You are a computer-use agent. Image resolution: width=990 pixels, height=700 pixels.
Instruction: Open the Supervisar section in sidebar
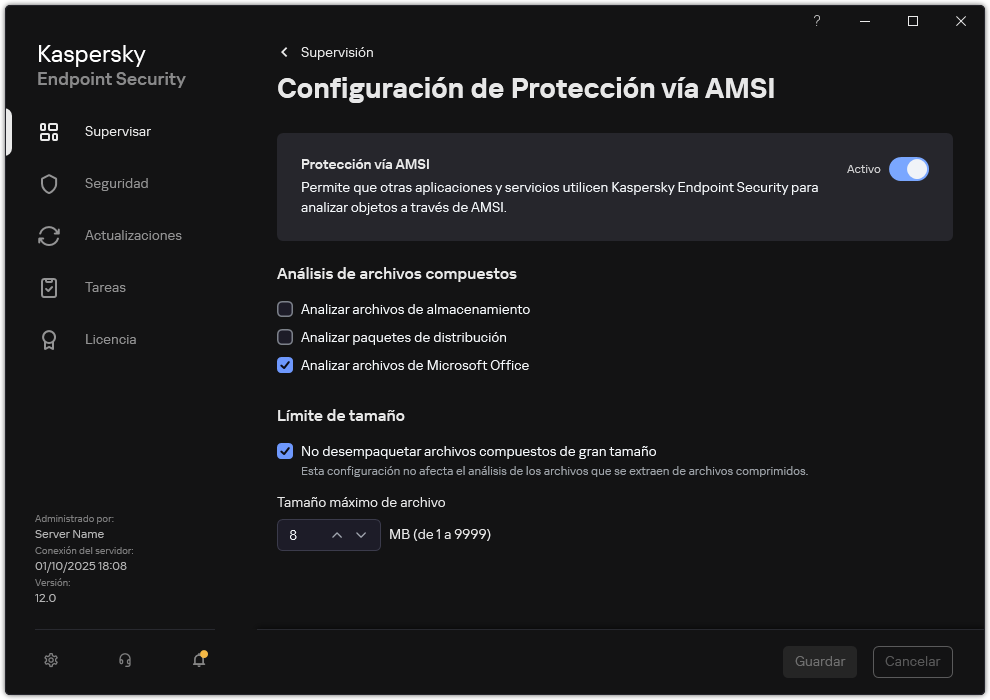click(x=117, y=131)
